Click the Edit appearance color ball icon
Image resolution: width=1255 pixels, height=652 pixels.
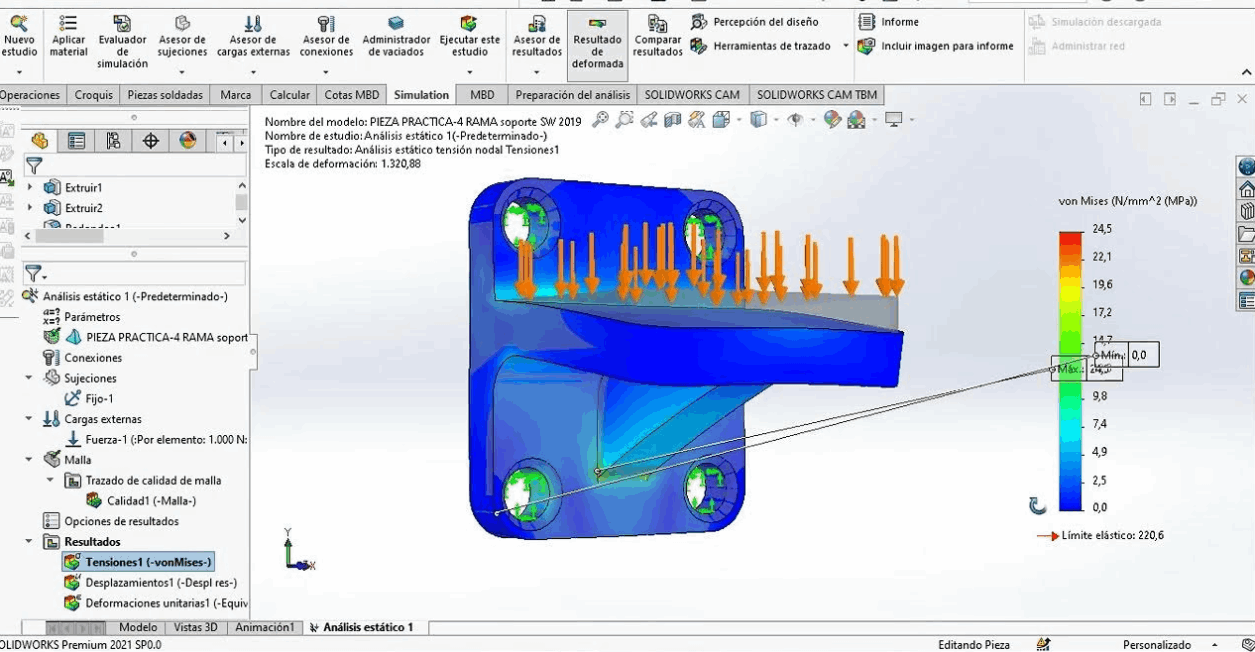pos(832,120)
